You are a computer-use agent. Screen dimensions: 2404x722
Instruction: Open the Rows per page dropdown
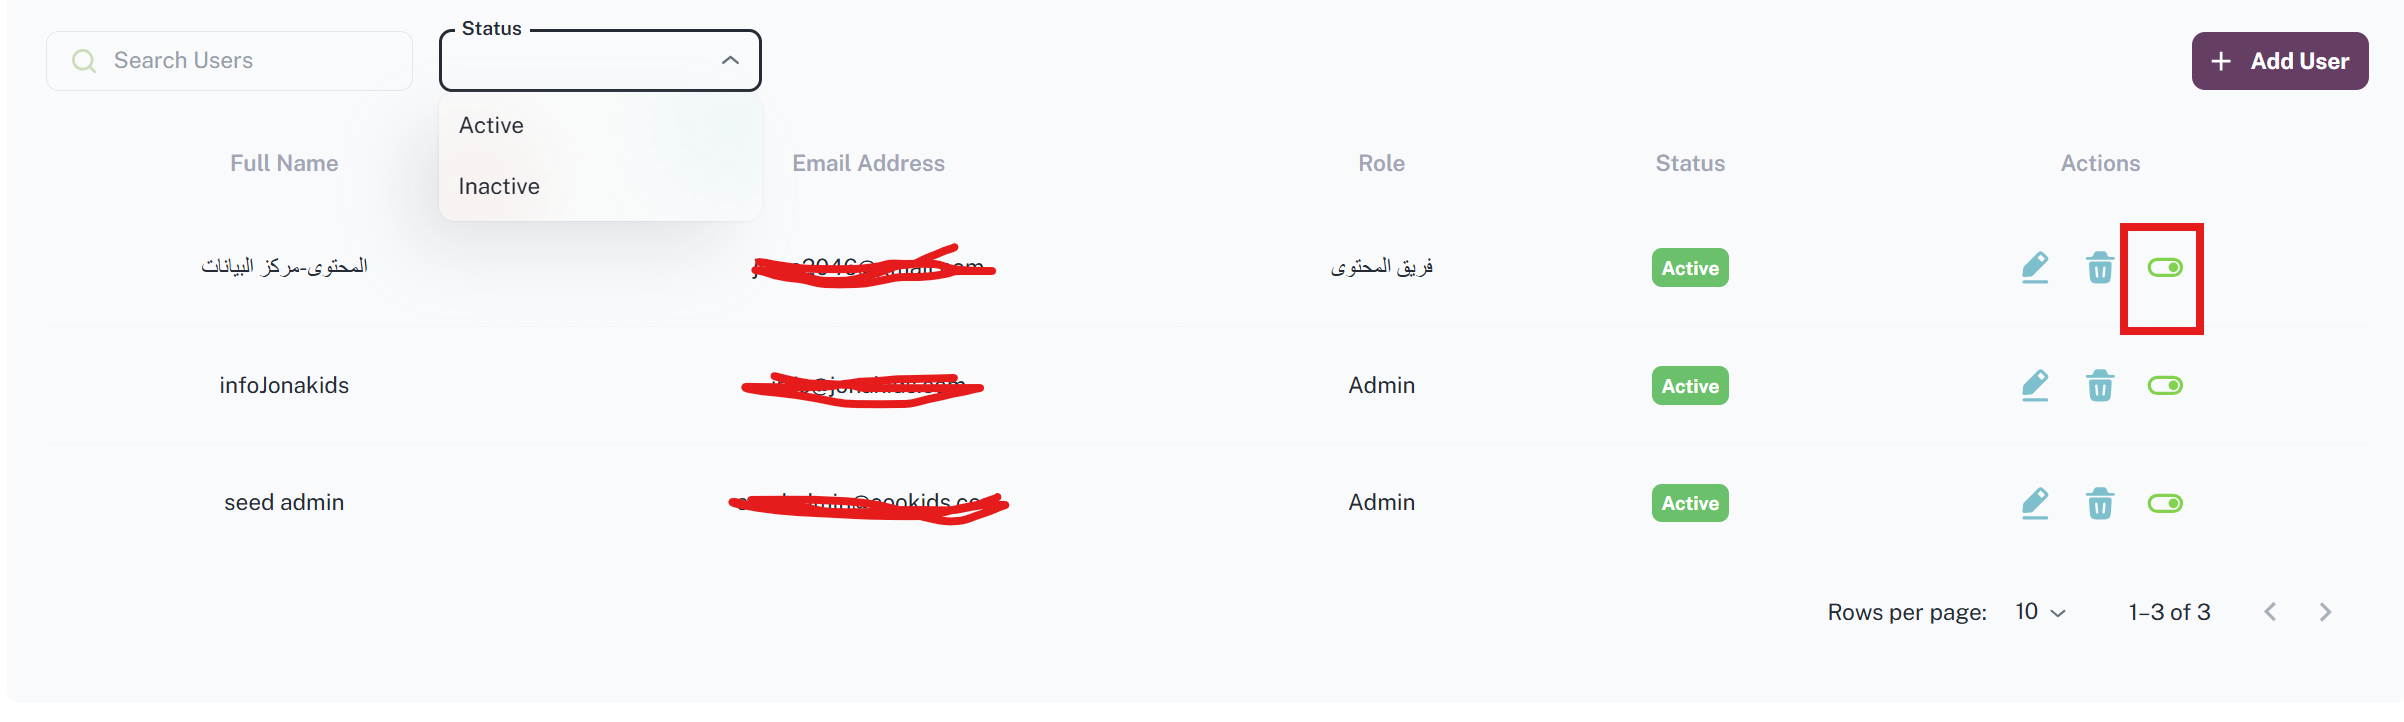click(x=2040, y=612)
